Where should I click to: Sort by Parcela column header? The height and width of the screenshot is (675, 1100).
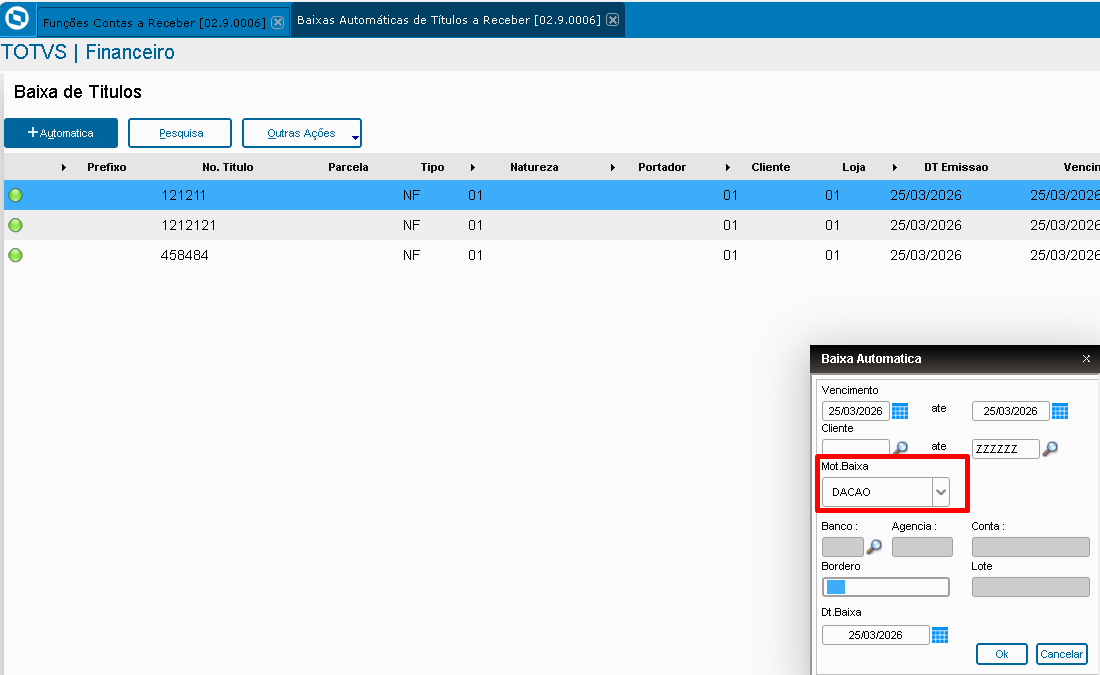tap(348, 167)
